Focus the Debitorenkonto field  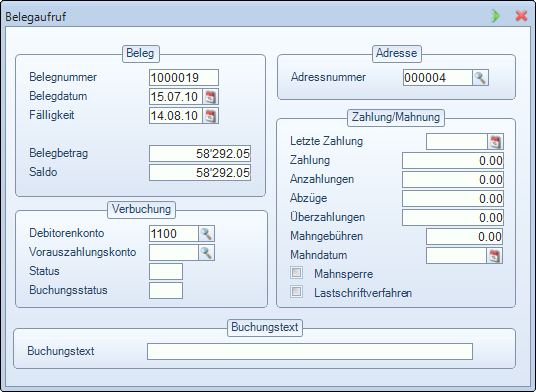coord(174,234)
